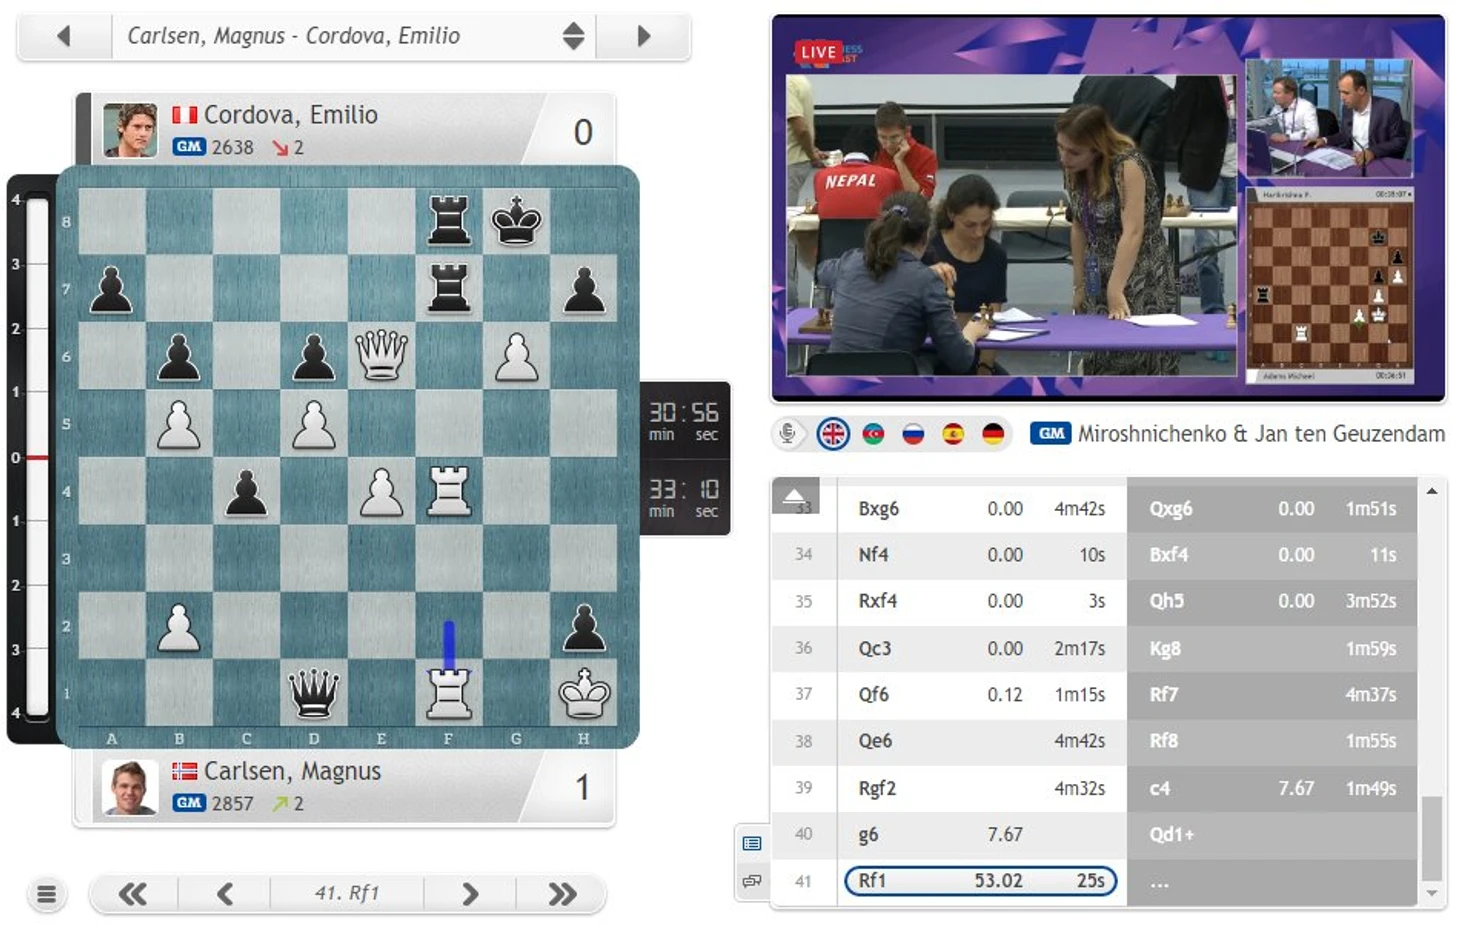The width and height of the screenshot is (1460, 934).
Task: Jump to the last move with the double-right arrow
Action: coord(562,894)
